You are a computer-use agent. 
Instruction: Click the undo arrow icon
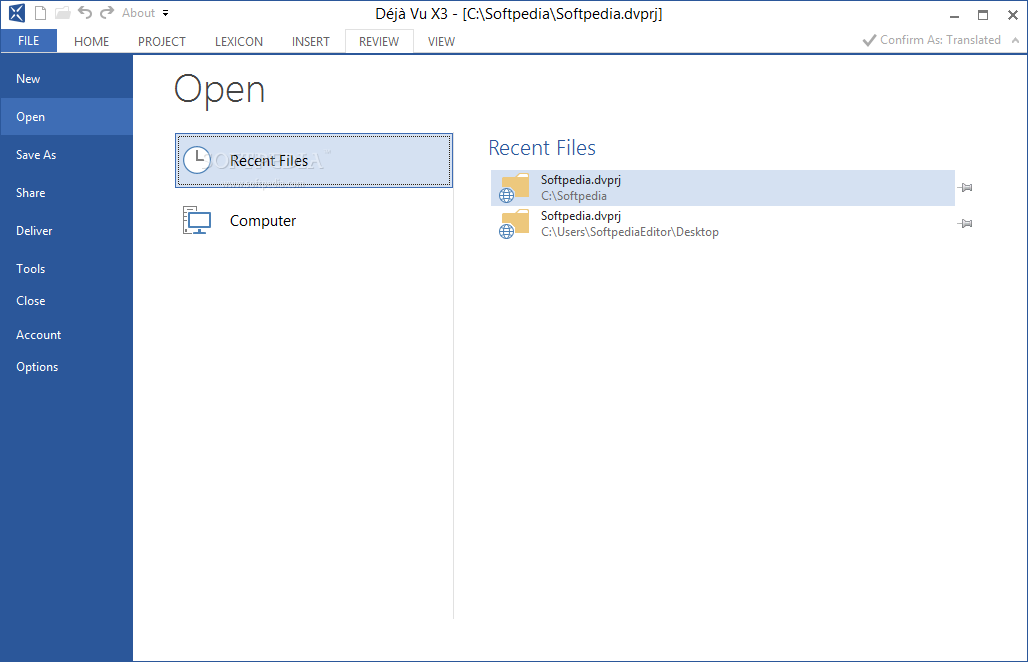(x=85, y=12)
